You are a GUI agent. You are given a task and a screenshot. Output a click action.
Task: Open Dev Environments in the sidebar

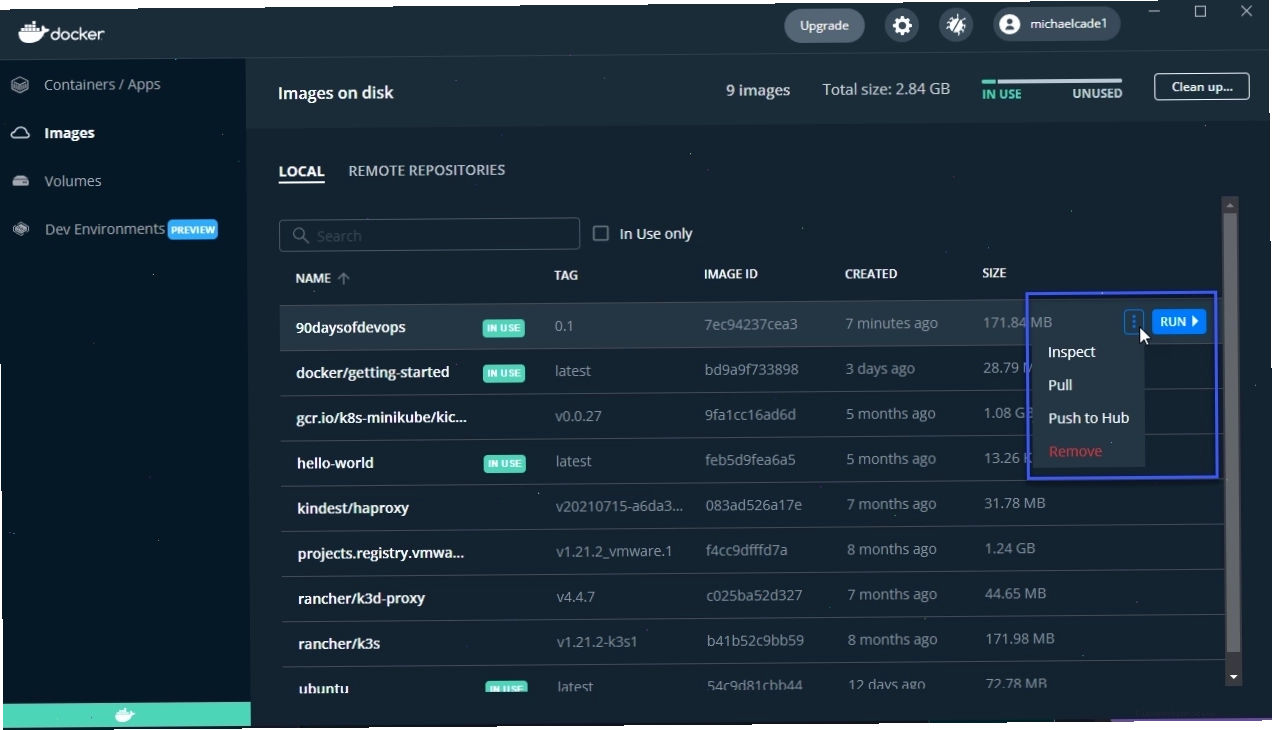point(105,229)
